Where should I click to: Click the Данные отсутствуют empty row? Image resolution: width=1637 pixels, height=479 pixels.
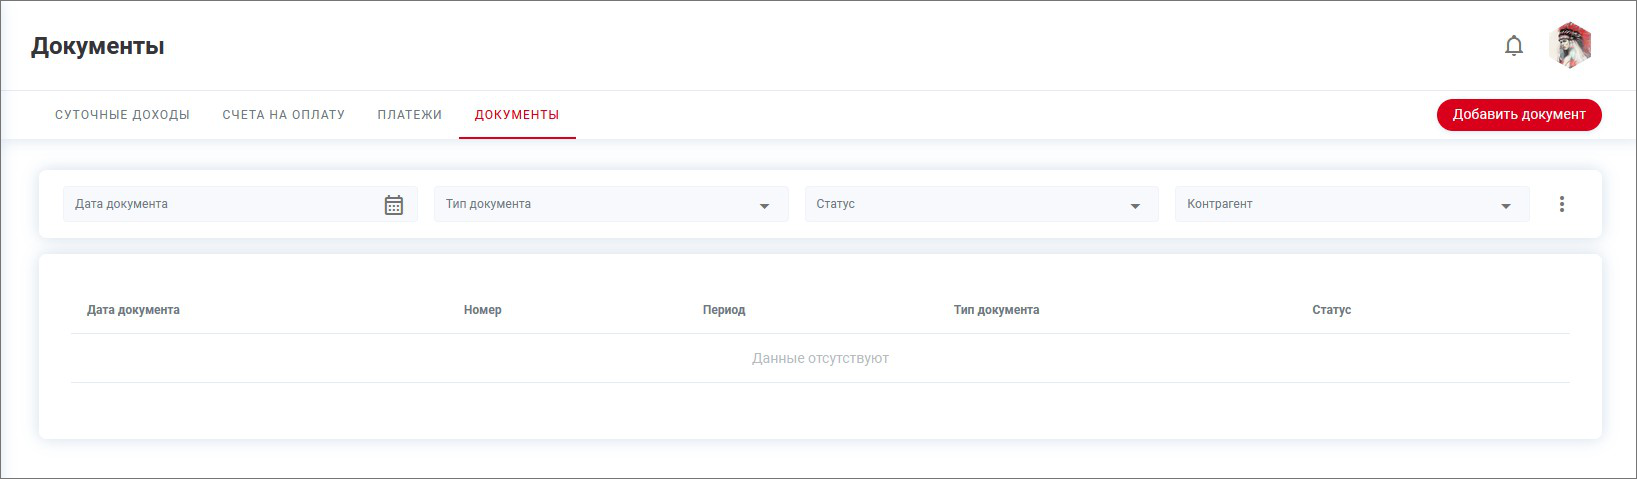(820, 358)
